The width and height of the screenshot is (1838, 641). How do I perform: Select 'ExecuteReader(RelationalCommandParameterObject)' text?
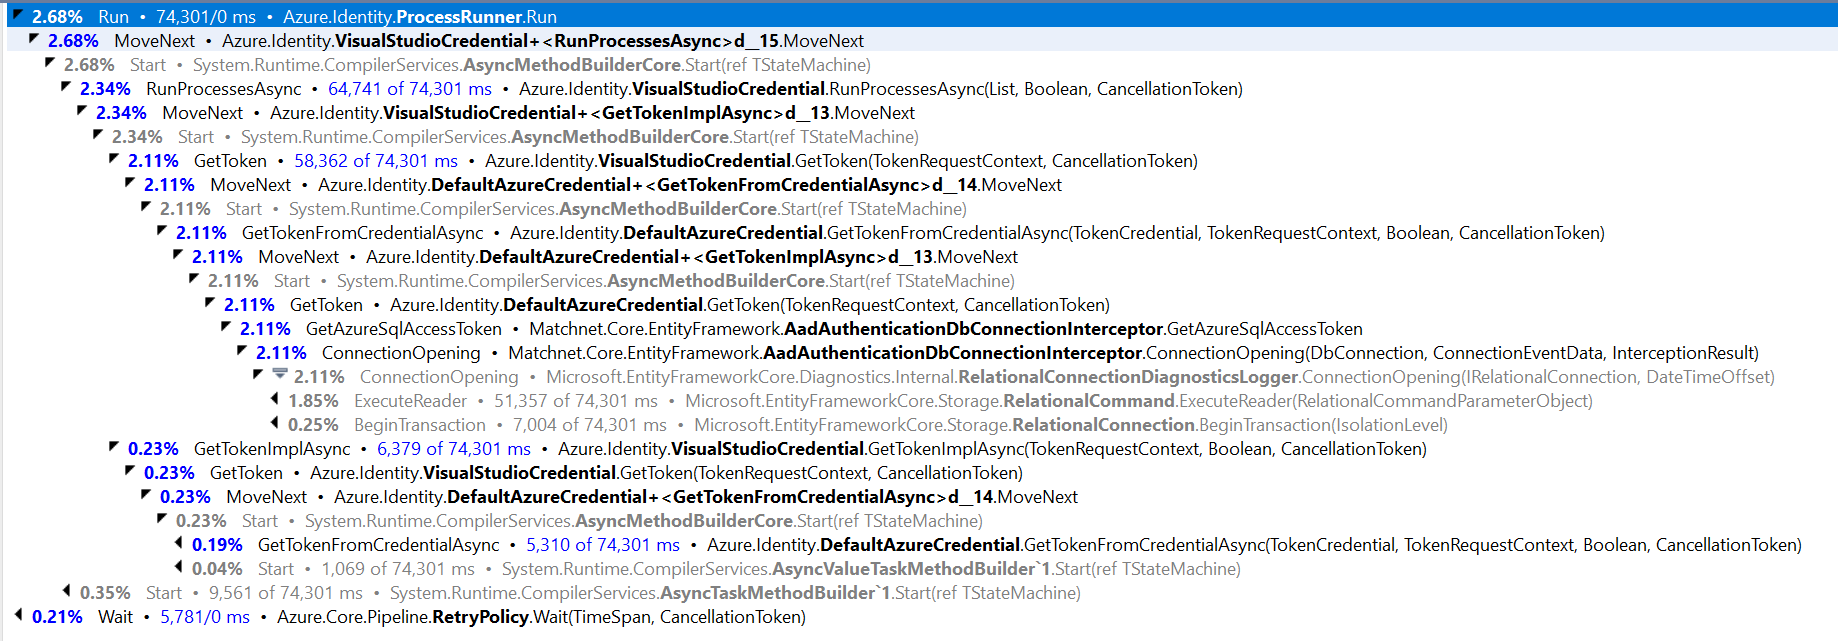pos(1386,401)
